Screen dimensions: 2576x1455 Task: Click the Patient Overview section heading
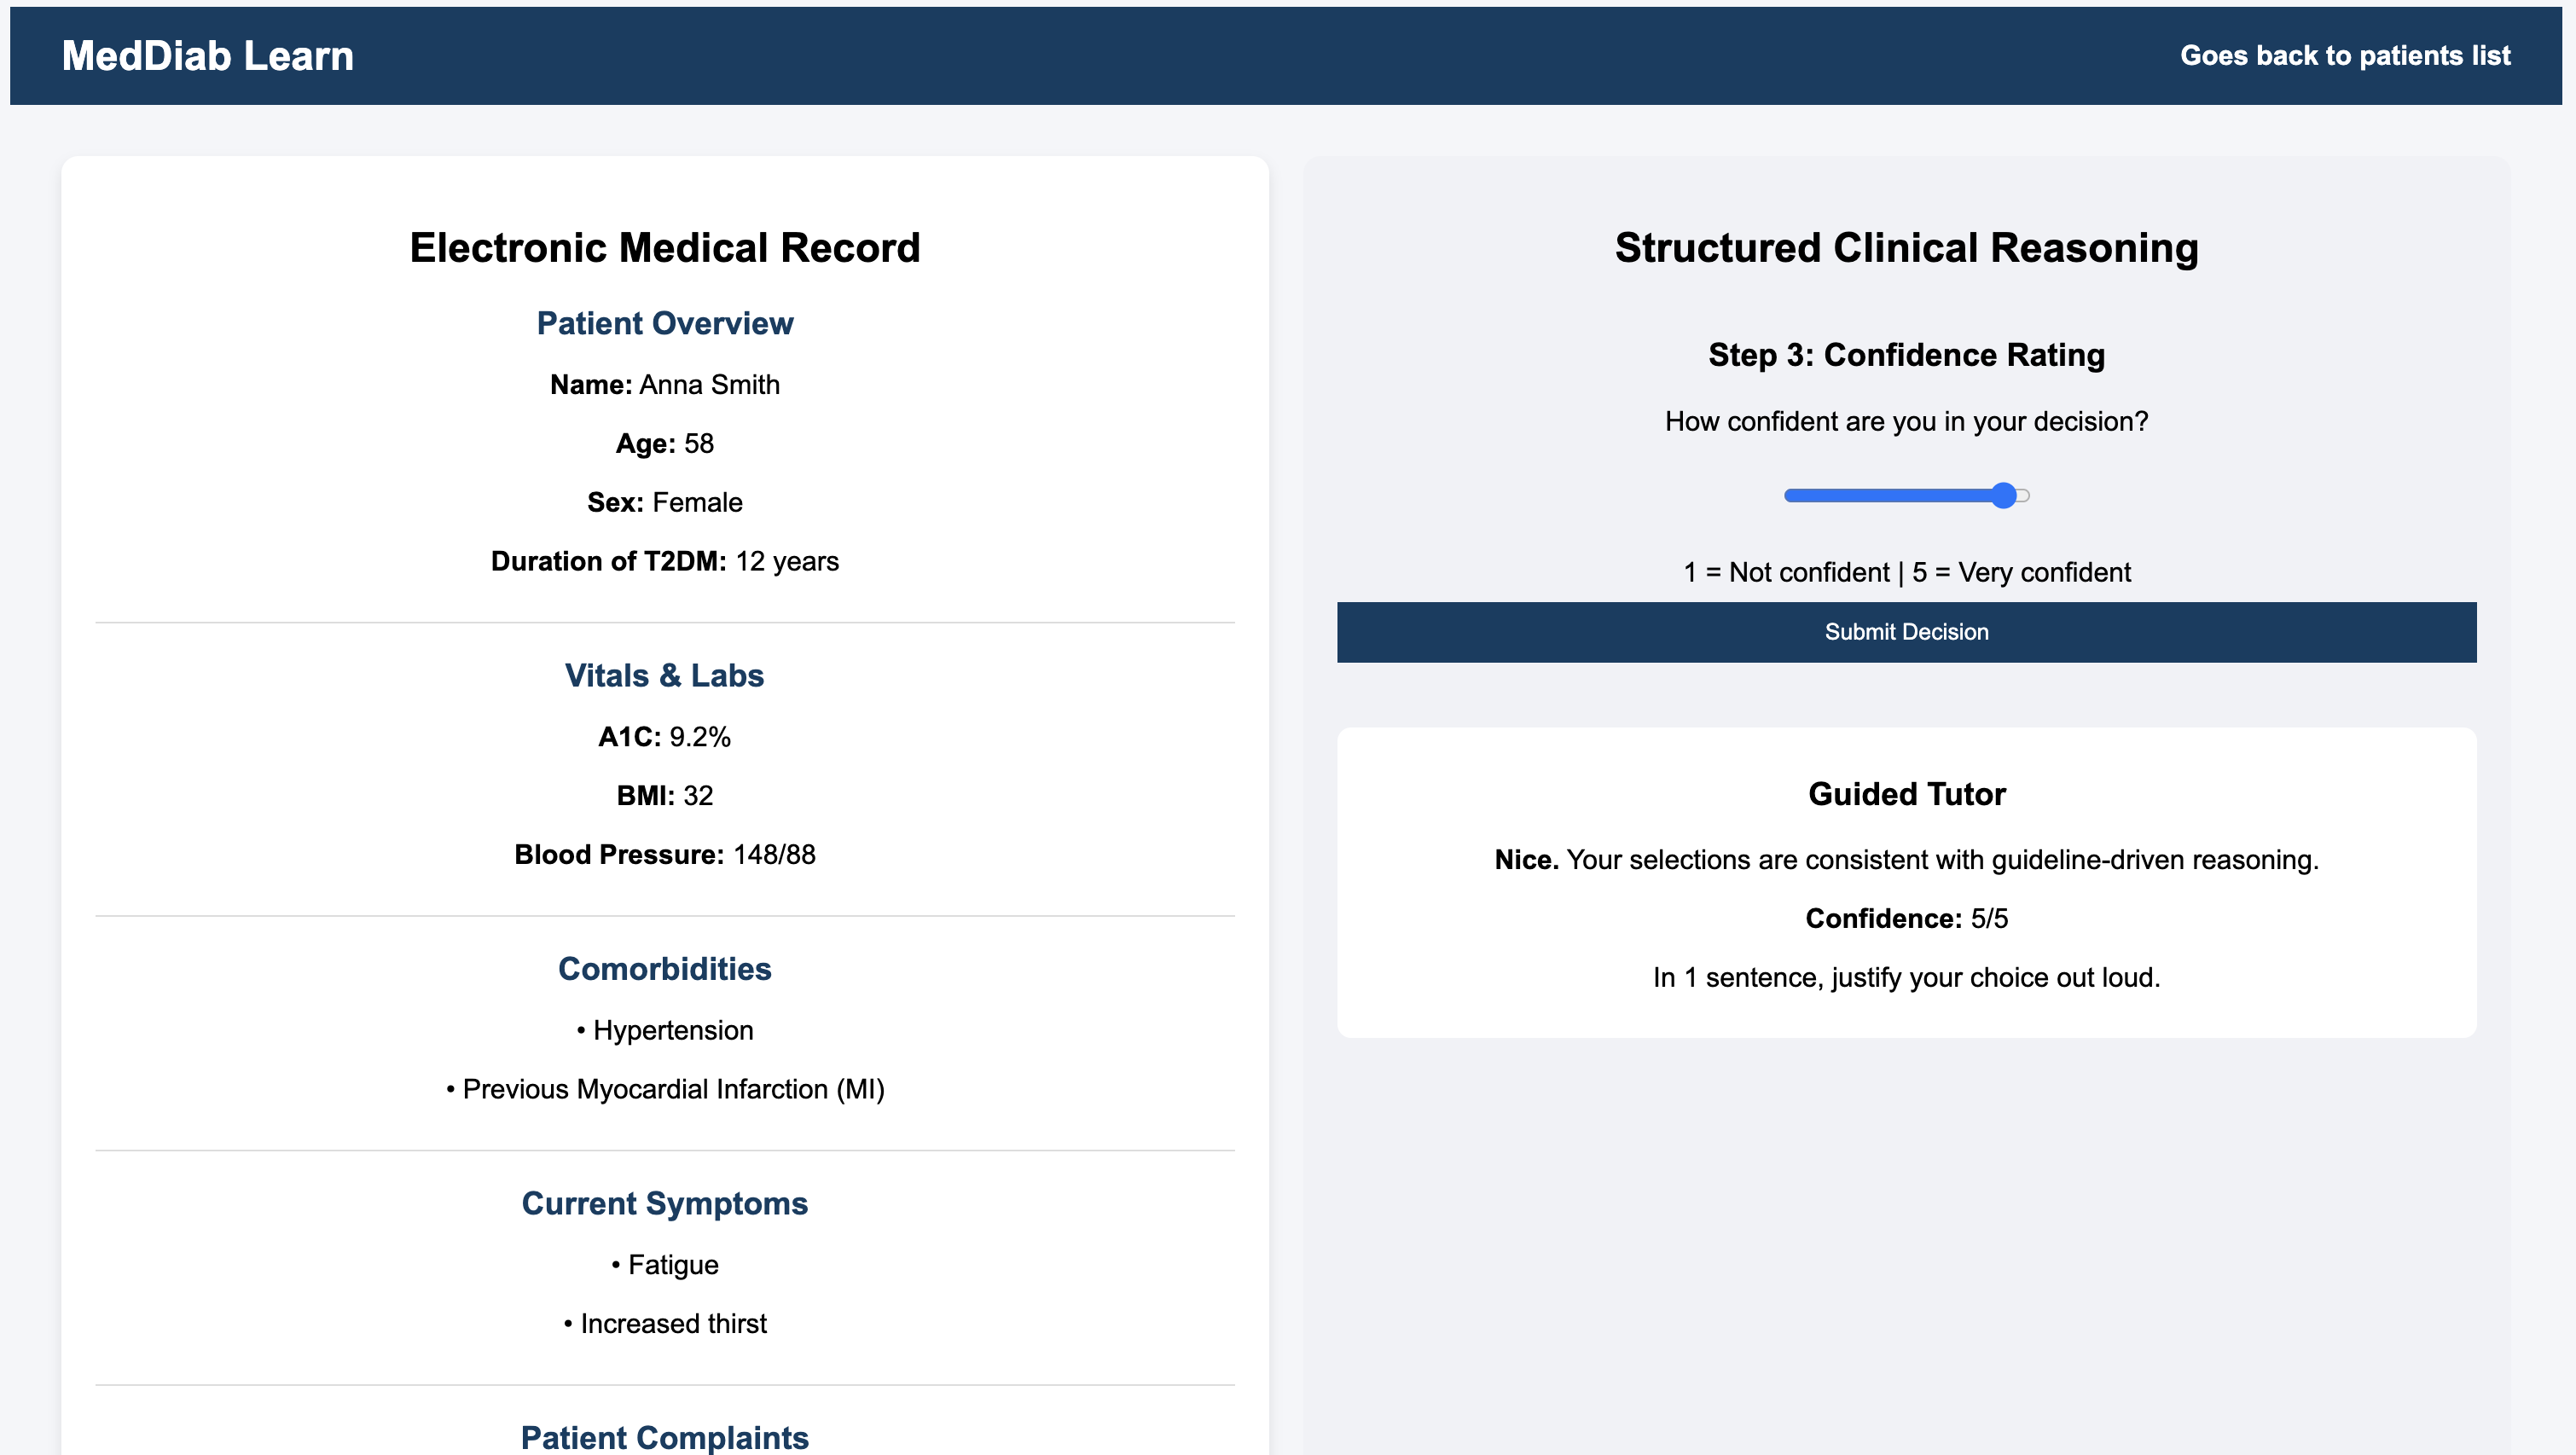pyautogui.click(x=664, y=323)
